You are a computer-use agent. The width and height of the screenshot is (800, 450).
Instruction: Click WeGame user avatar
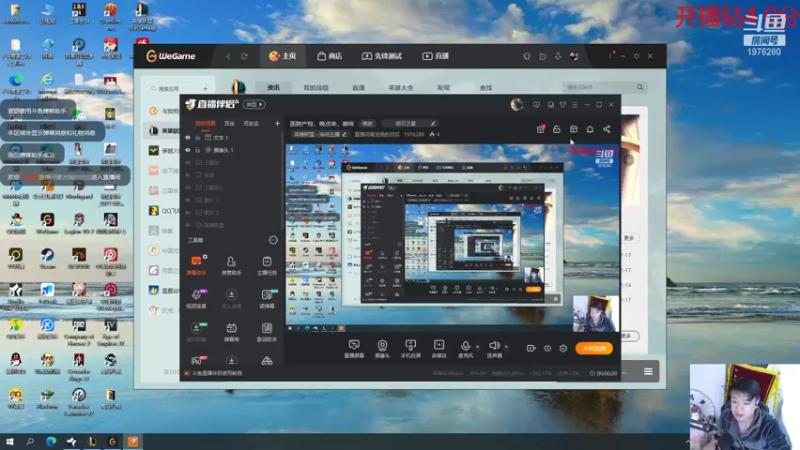pos(574,56)
